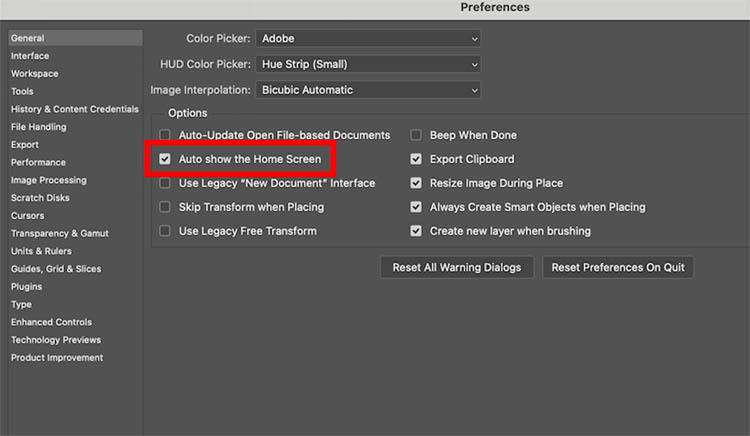Enable Beep When Done checkbox
The height and width of the screenshot is (436, 750).
tap(416, 135)
